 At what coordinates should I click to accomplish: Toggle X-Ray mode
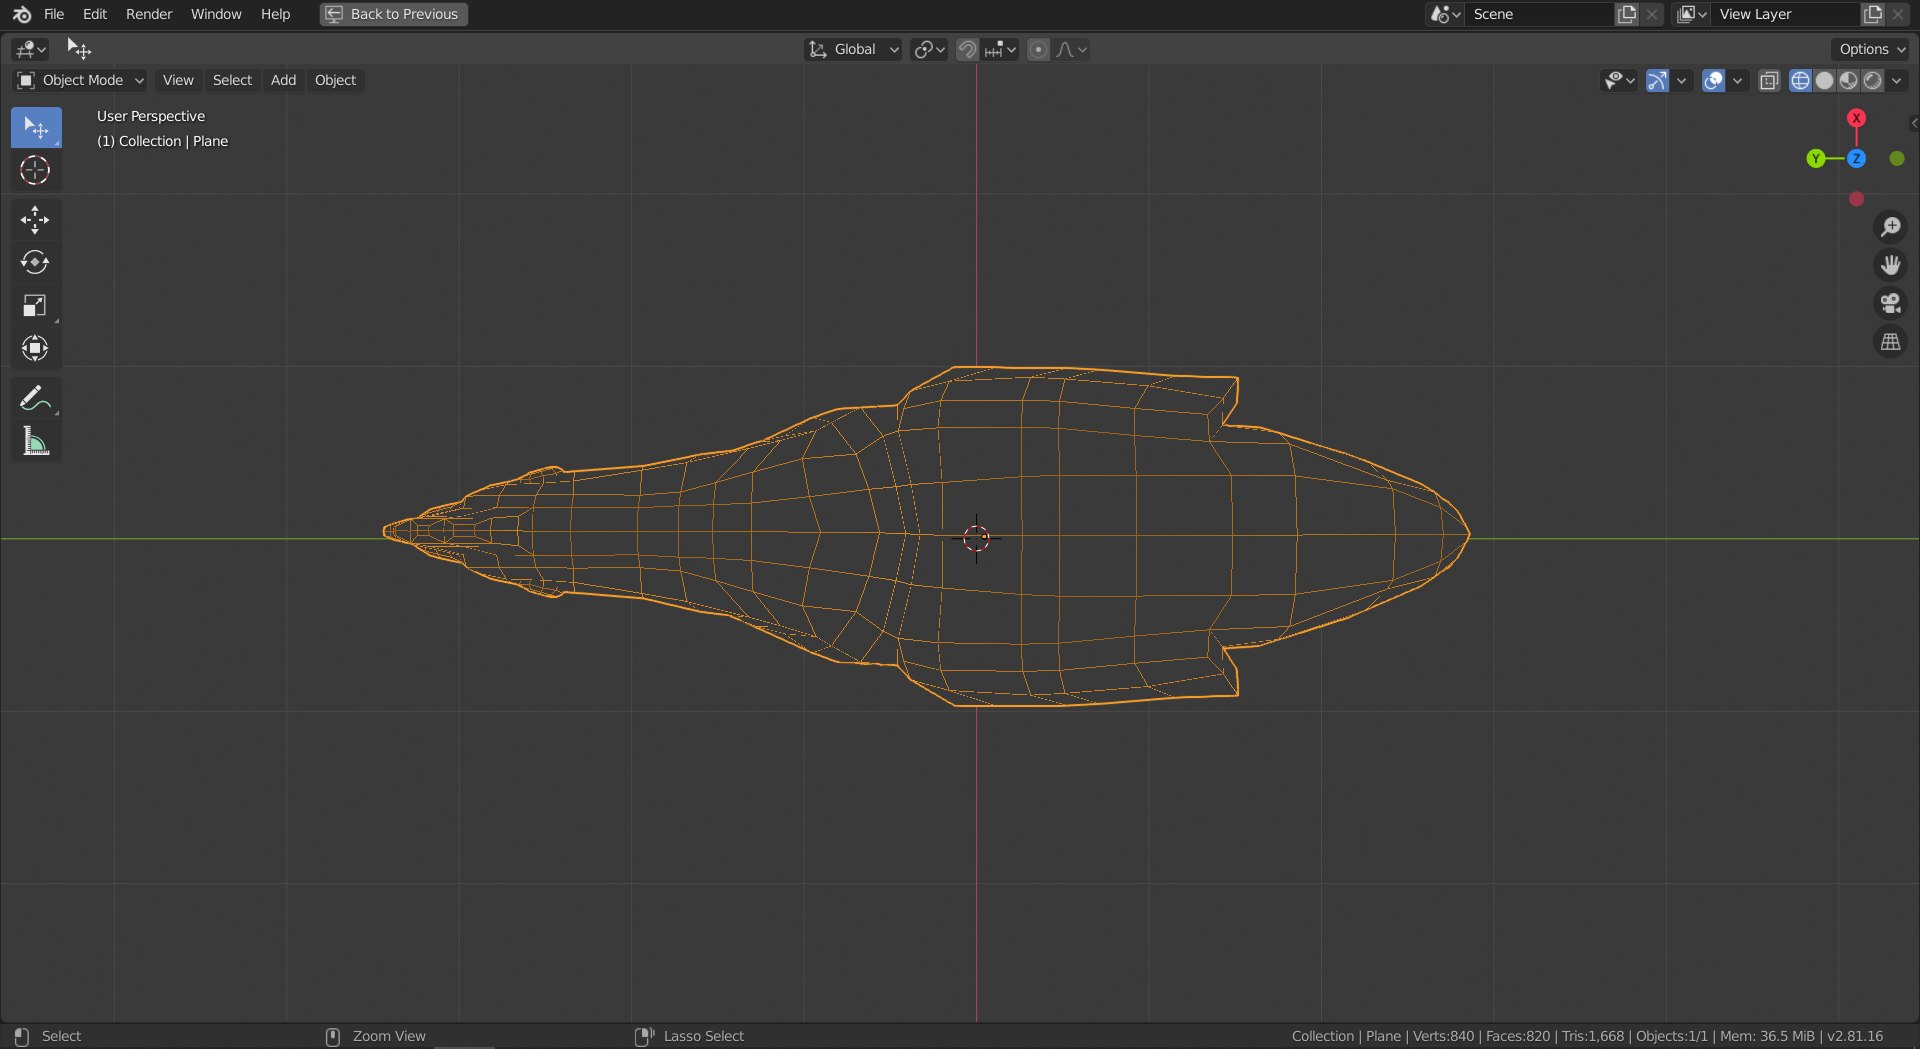click(x=1769, y=81)
